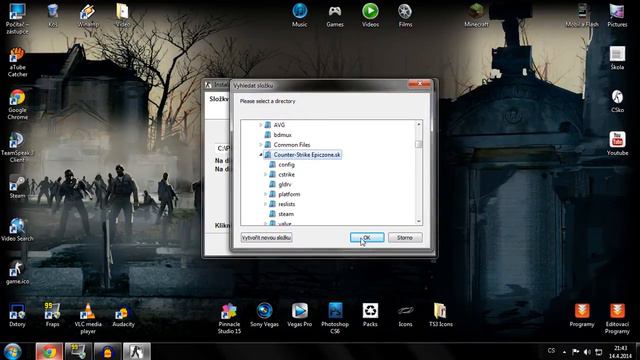Image resolution: width=640 pixels, height=360 pixels.
Task: Launch Audacity from the desktop
Action: (x=123, y=315)
